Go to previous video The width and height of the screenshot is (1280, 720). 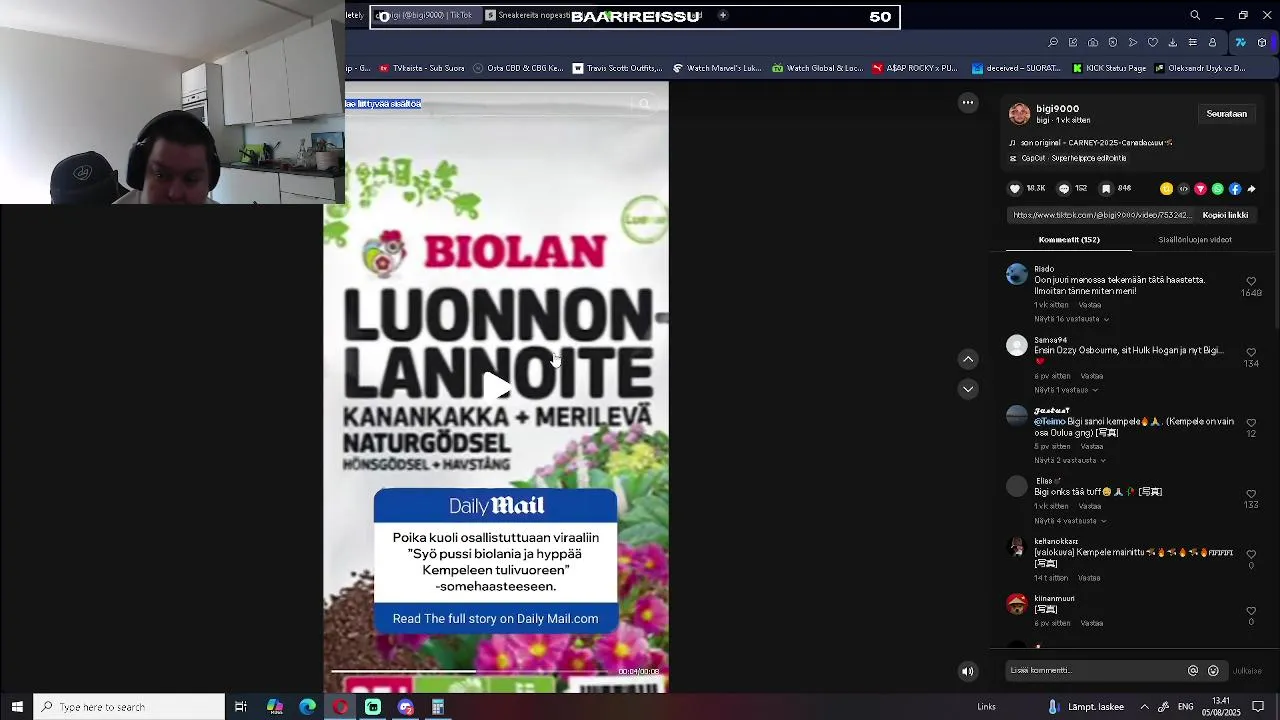tap(968, 359)
